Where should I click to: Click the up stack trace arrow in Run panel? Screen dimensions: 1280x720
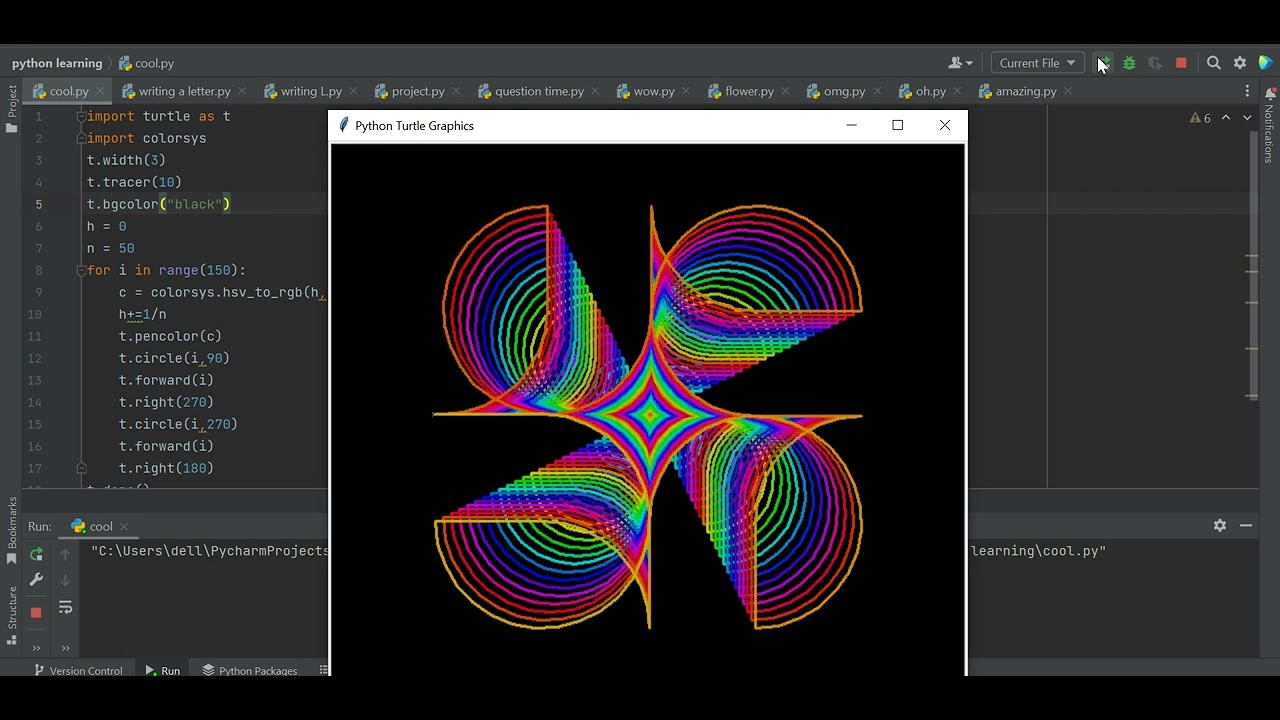click(65, 554)
